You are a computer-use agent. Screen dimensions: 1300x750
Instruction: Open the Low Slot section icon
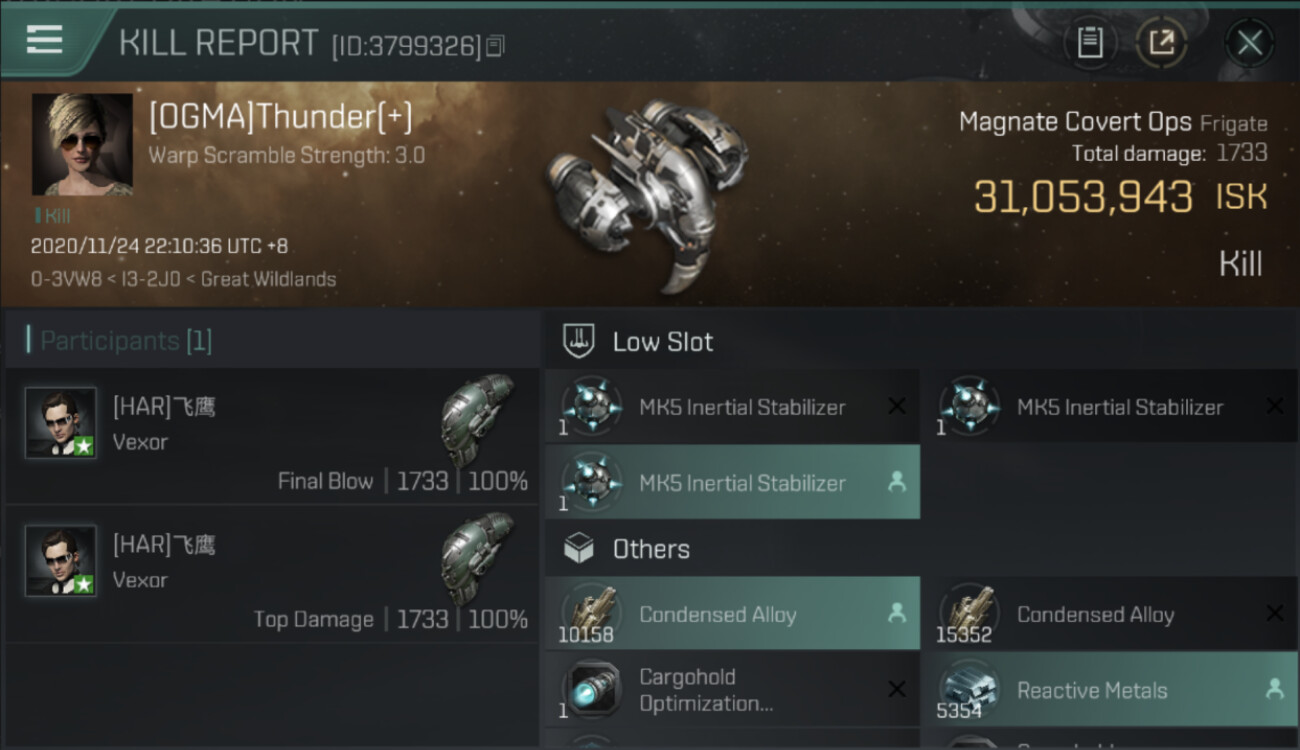579,341
